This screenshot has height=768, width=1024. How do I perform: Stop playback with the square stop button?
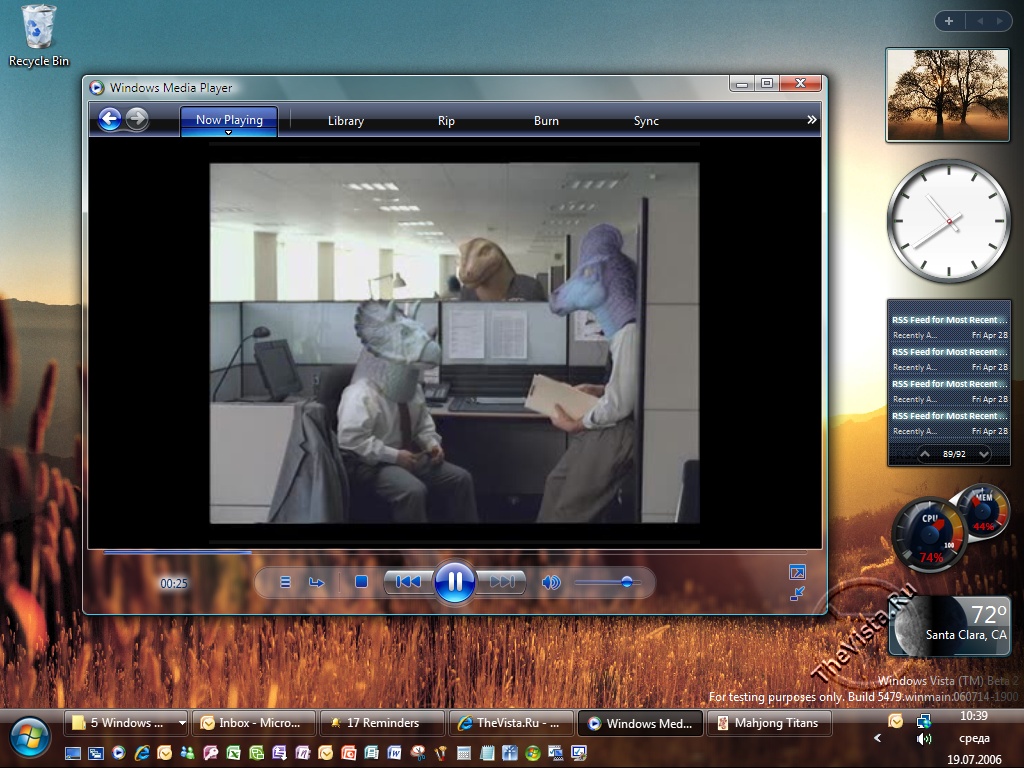[361, 582]
